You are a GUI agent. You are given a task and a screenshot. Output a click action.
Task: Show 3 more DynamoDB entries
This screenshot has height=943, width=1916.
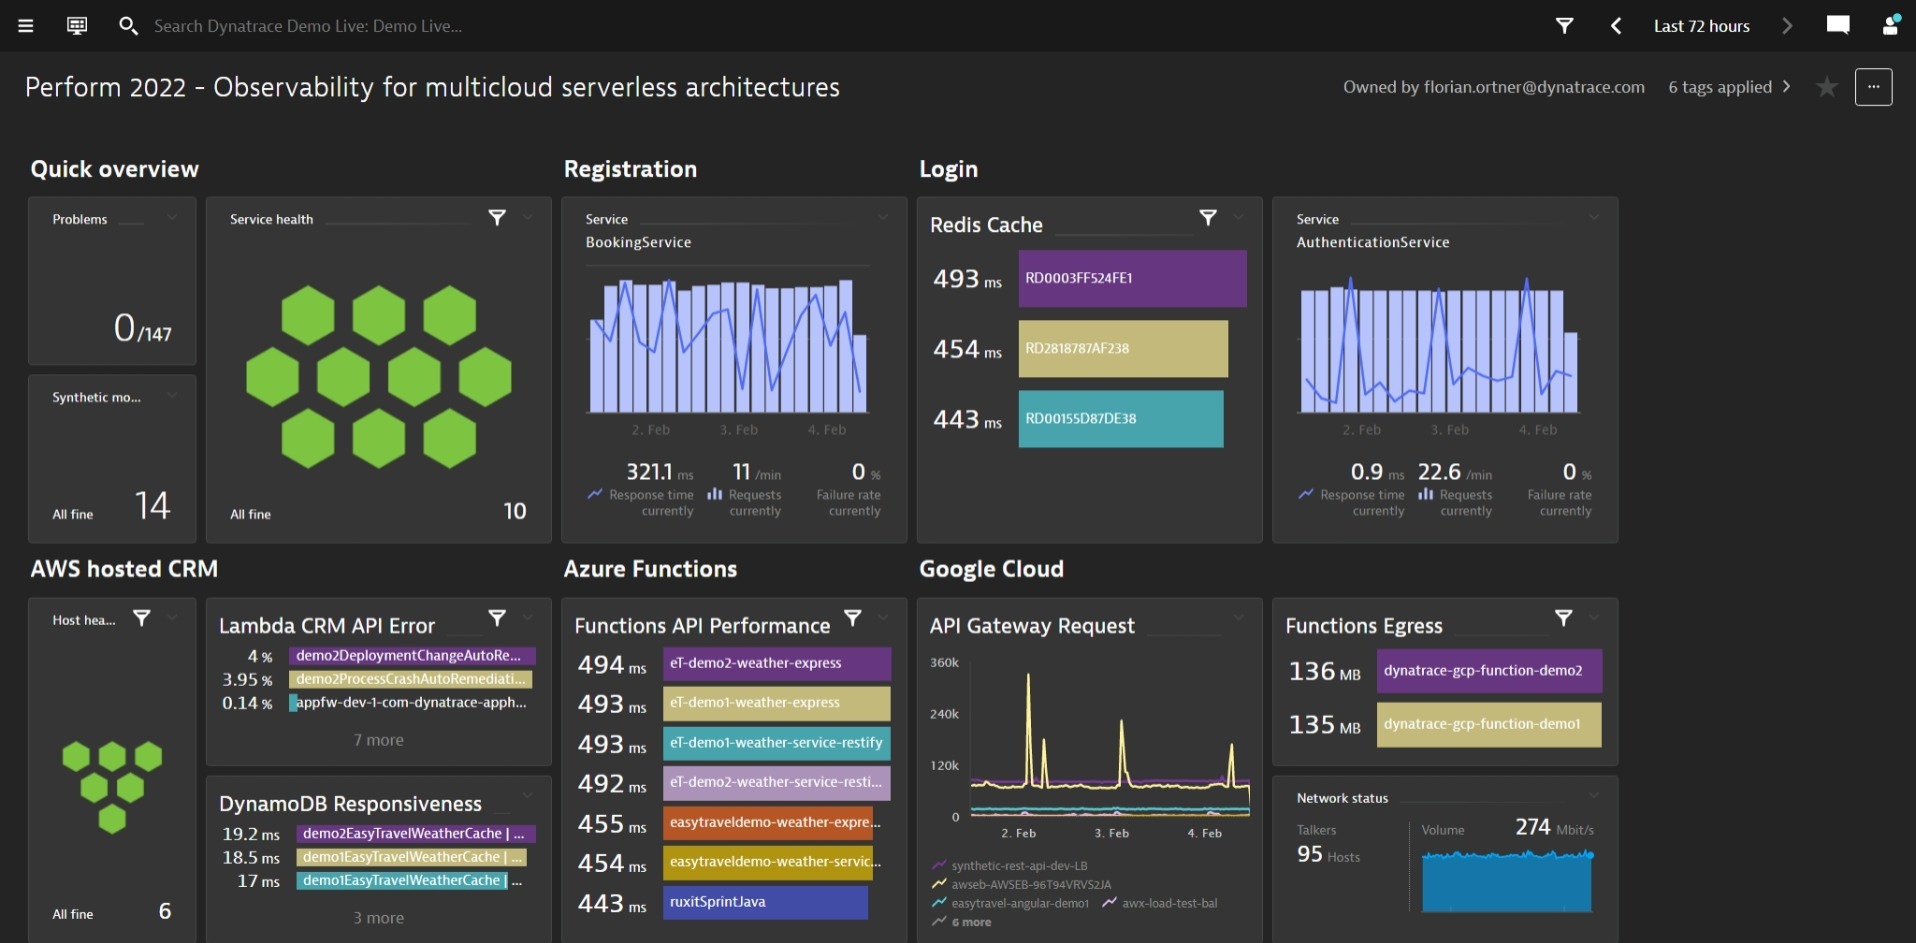[x=379, y=918]
